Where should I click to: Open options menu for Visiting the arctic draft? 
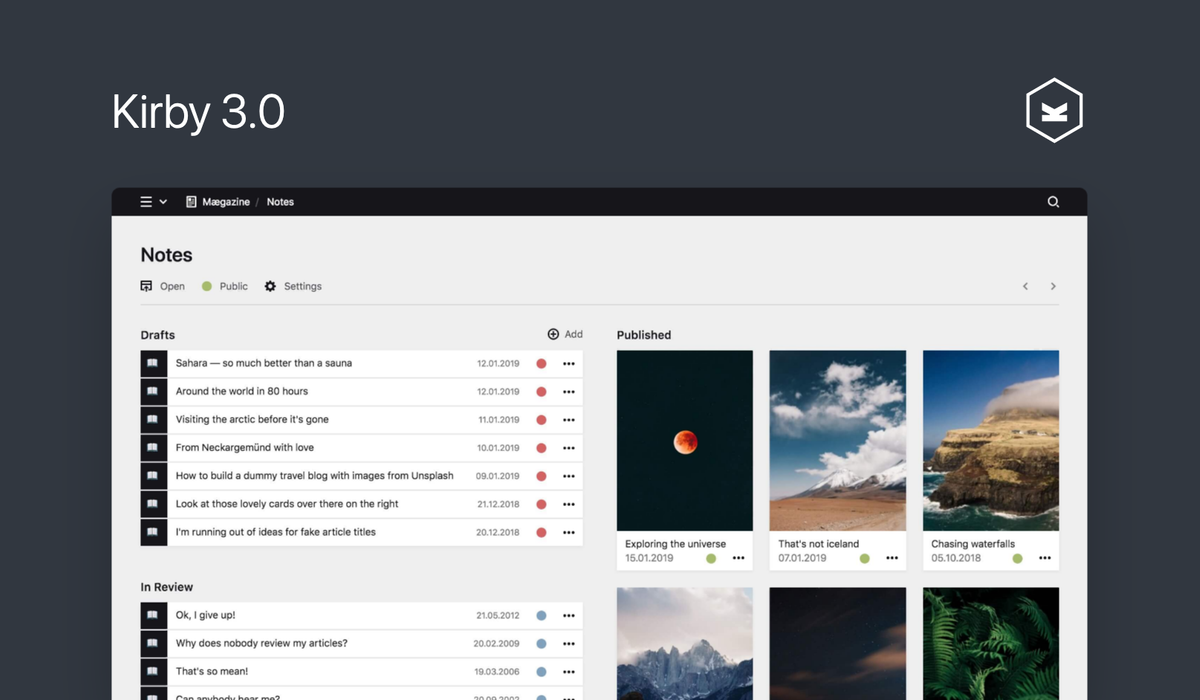(569, 419)
